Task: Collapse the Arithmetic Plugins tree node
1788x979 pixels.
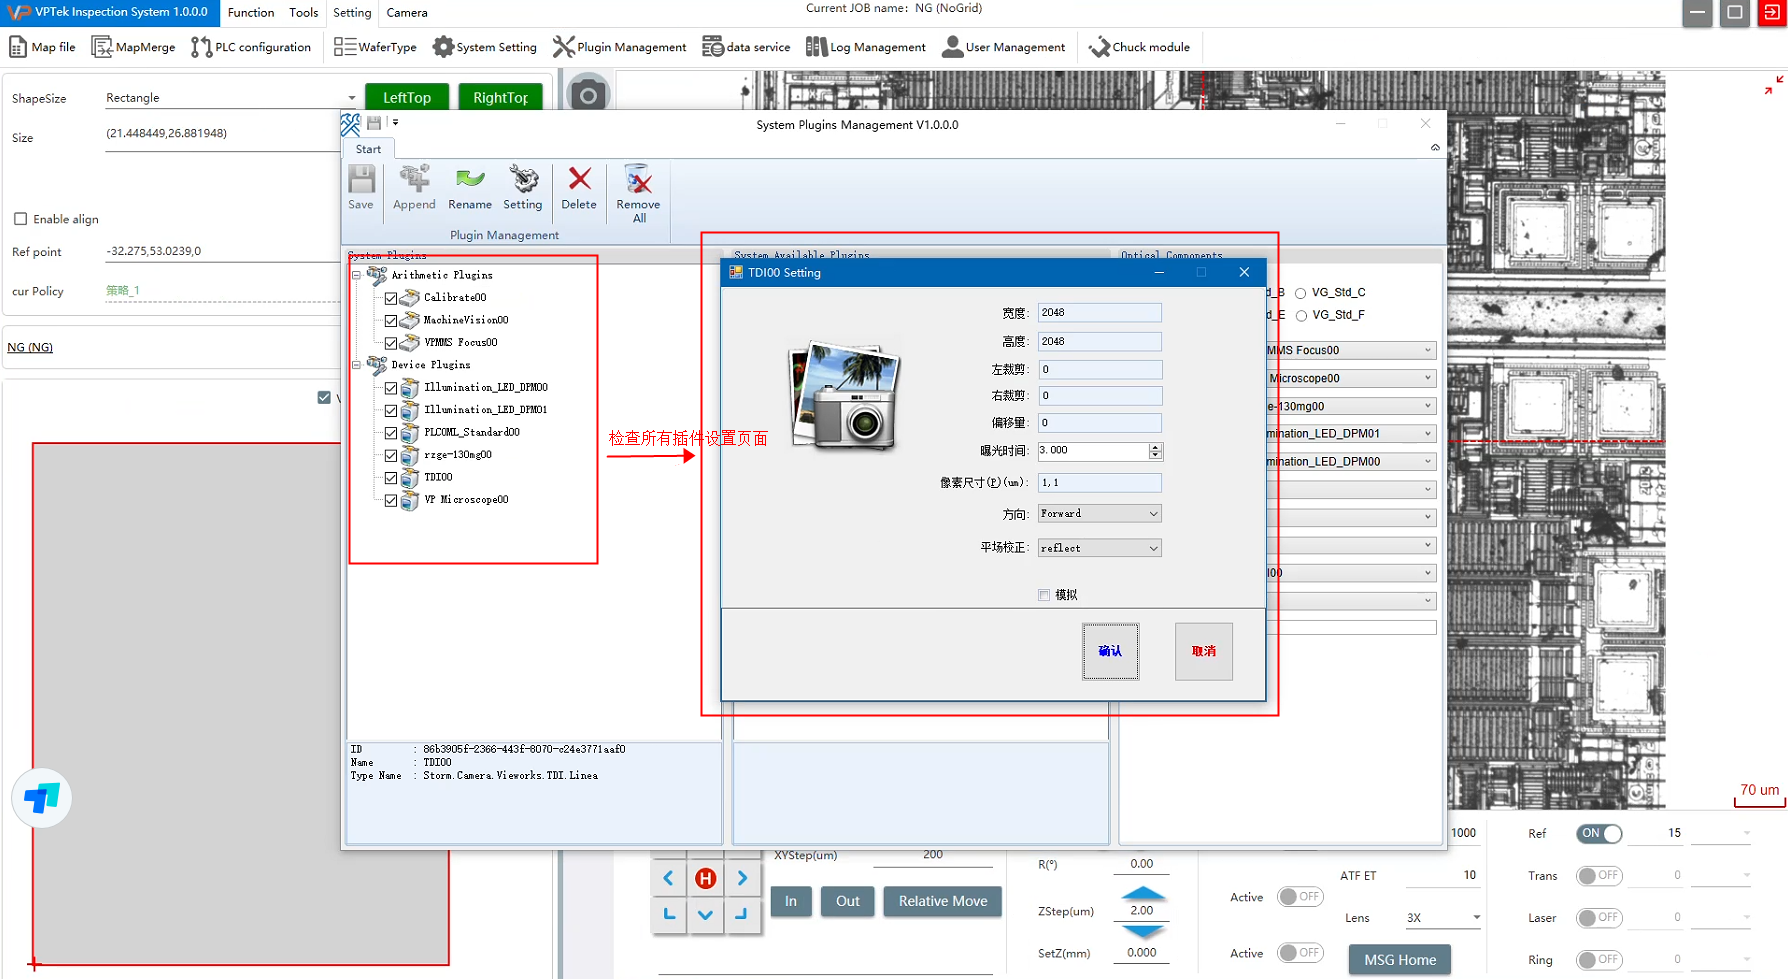Action: click(356, 275)
